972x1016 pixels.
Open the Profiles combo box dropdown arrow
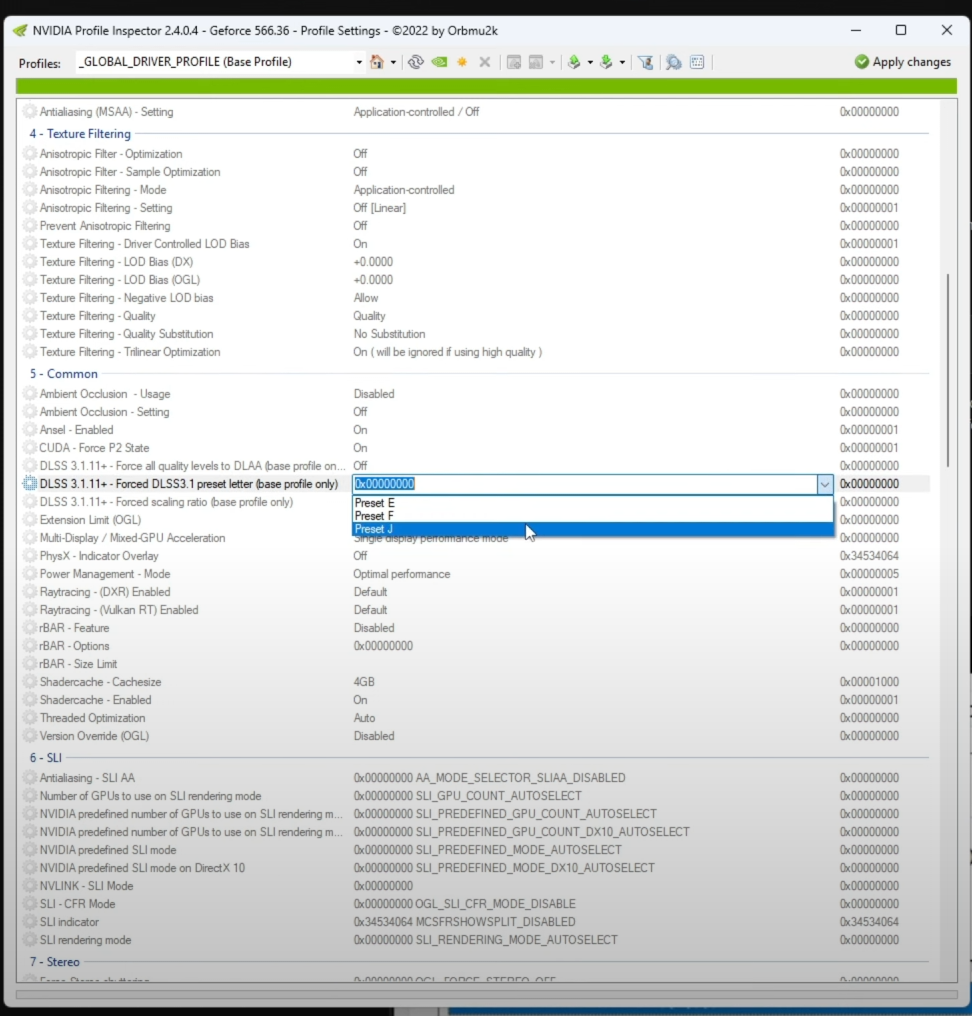pos(359,62)
